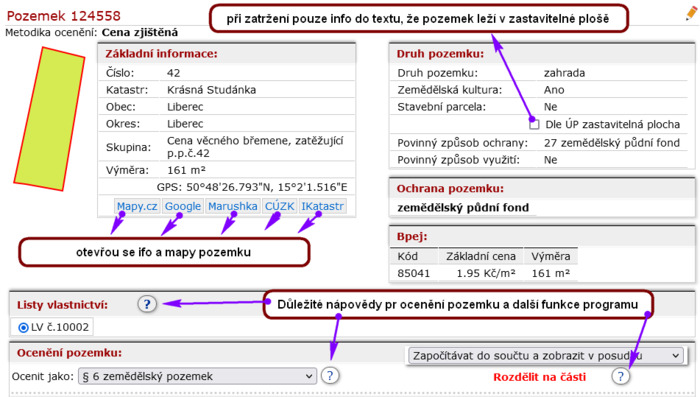Viewport: 700px width, 397px height.
Task: Open help icon beside Ocenit jako dropdown
Action: point(330,376)
